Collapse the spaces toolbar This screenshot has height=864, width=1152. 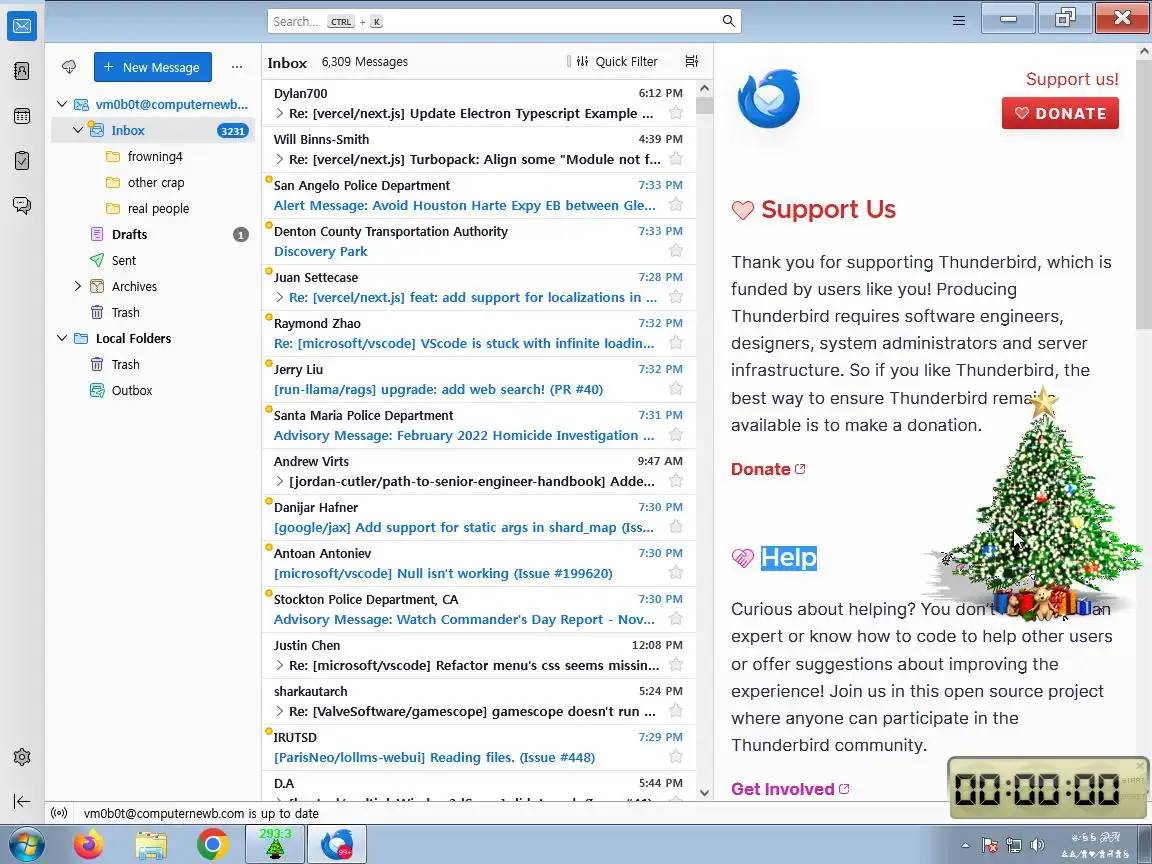point(22,802)
